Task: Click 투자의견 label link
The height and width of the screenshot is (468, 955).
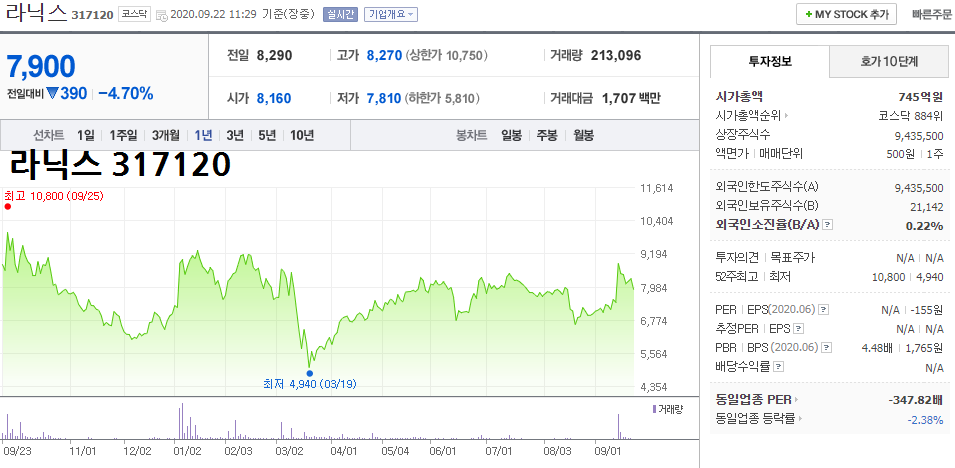Action: pos(737,258)
